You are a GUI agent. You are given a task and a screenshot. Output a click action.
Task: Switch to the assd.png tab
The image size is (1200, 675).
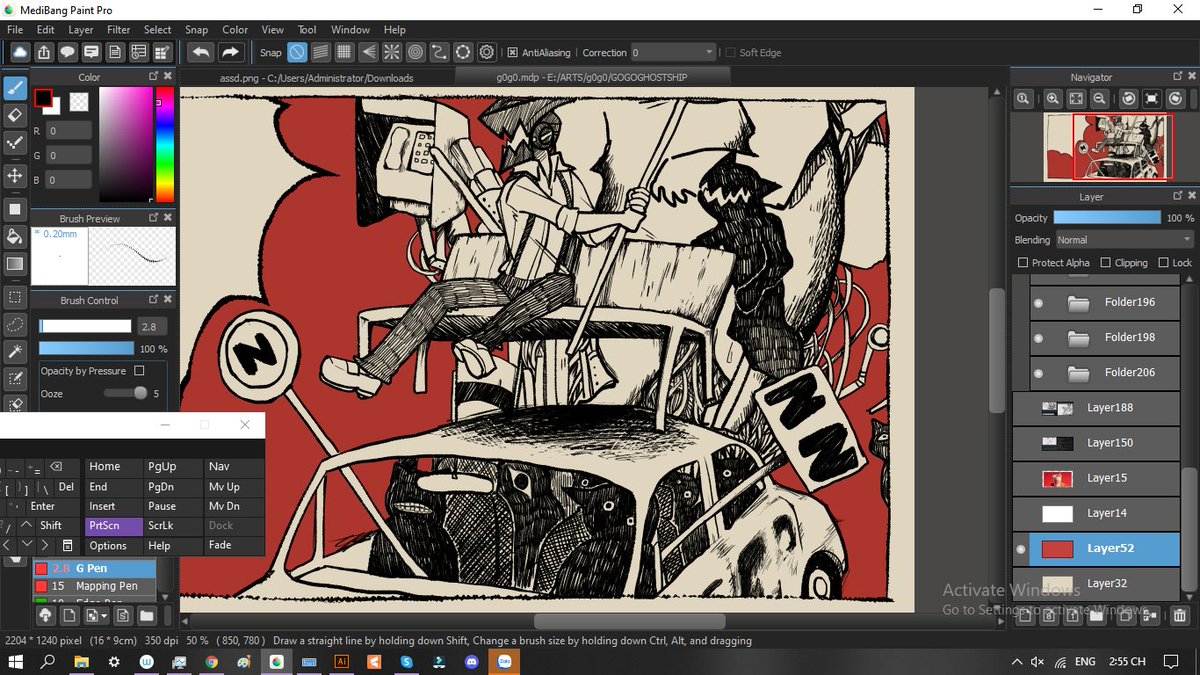[x=316, y=77]
